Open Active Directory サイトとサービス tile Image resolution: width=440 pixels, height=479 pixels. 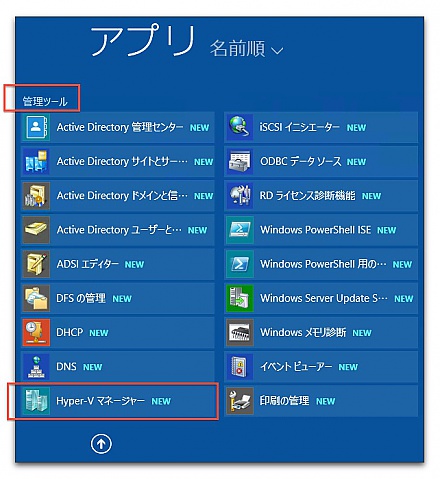point(118,161)
